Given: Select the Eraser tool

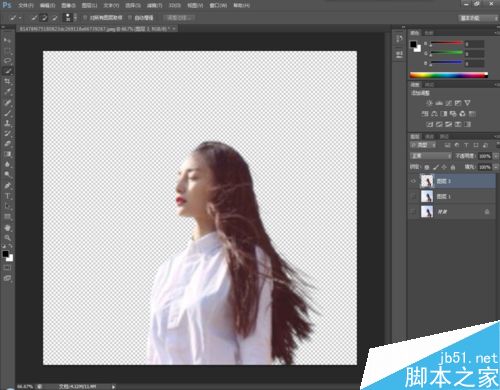Looking at the screenshot, I should click(x=7, y=144).
